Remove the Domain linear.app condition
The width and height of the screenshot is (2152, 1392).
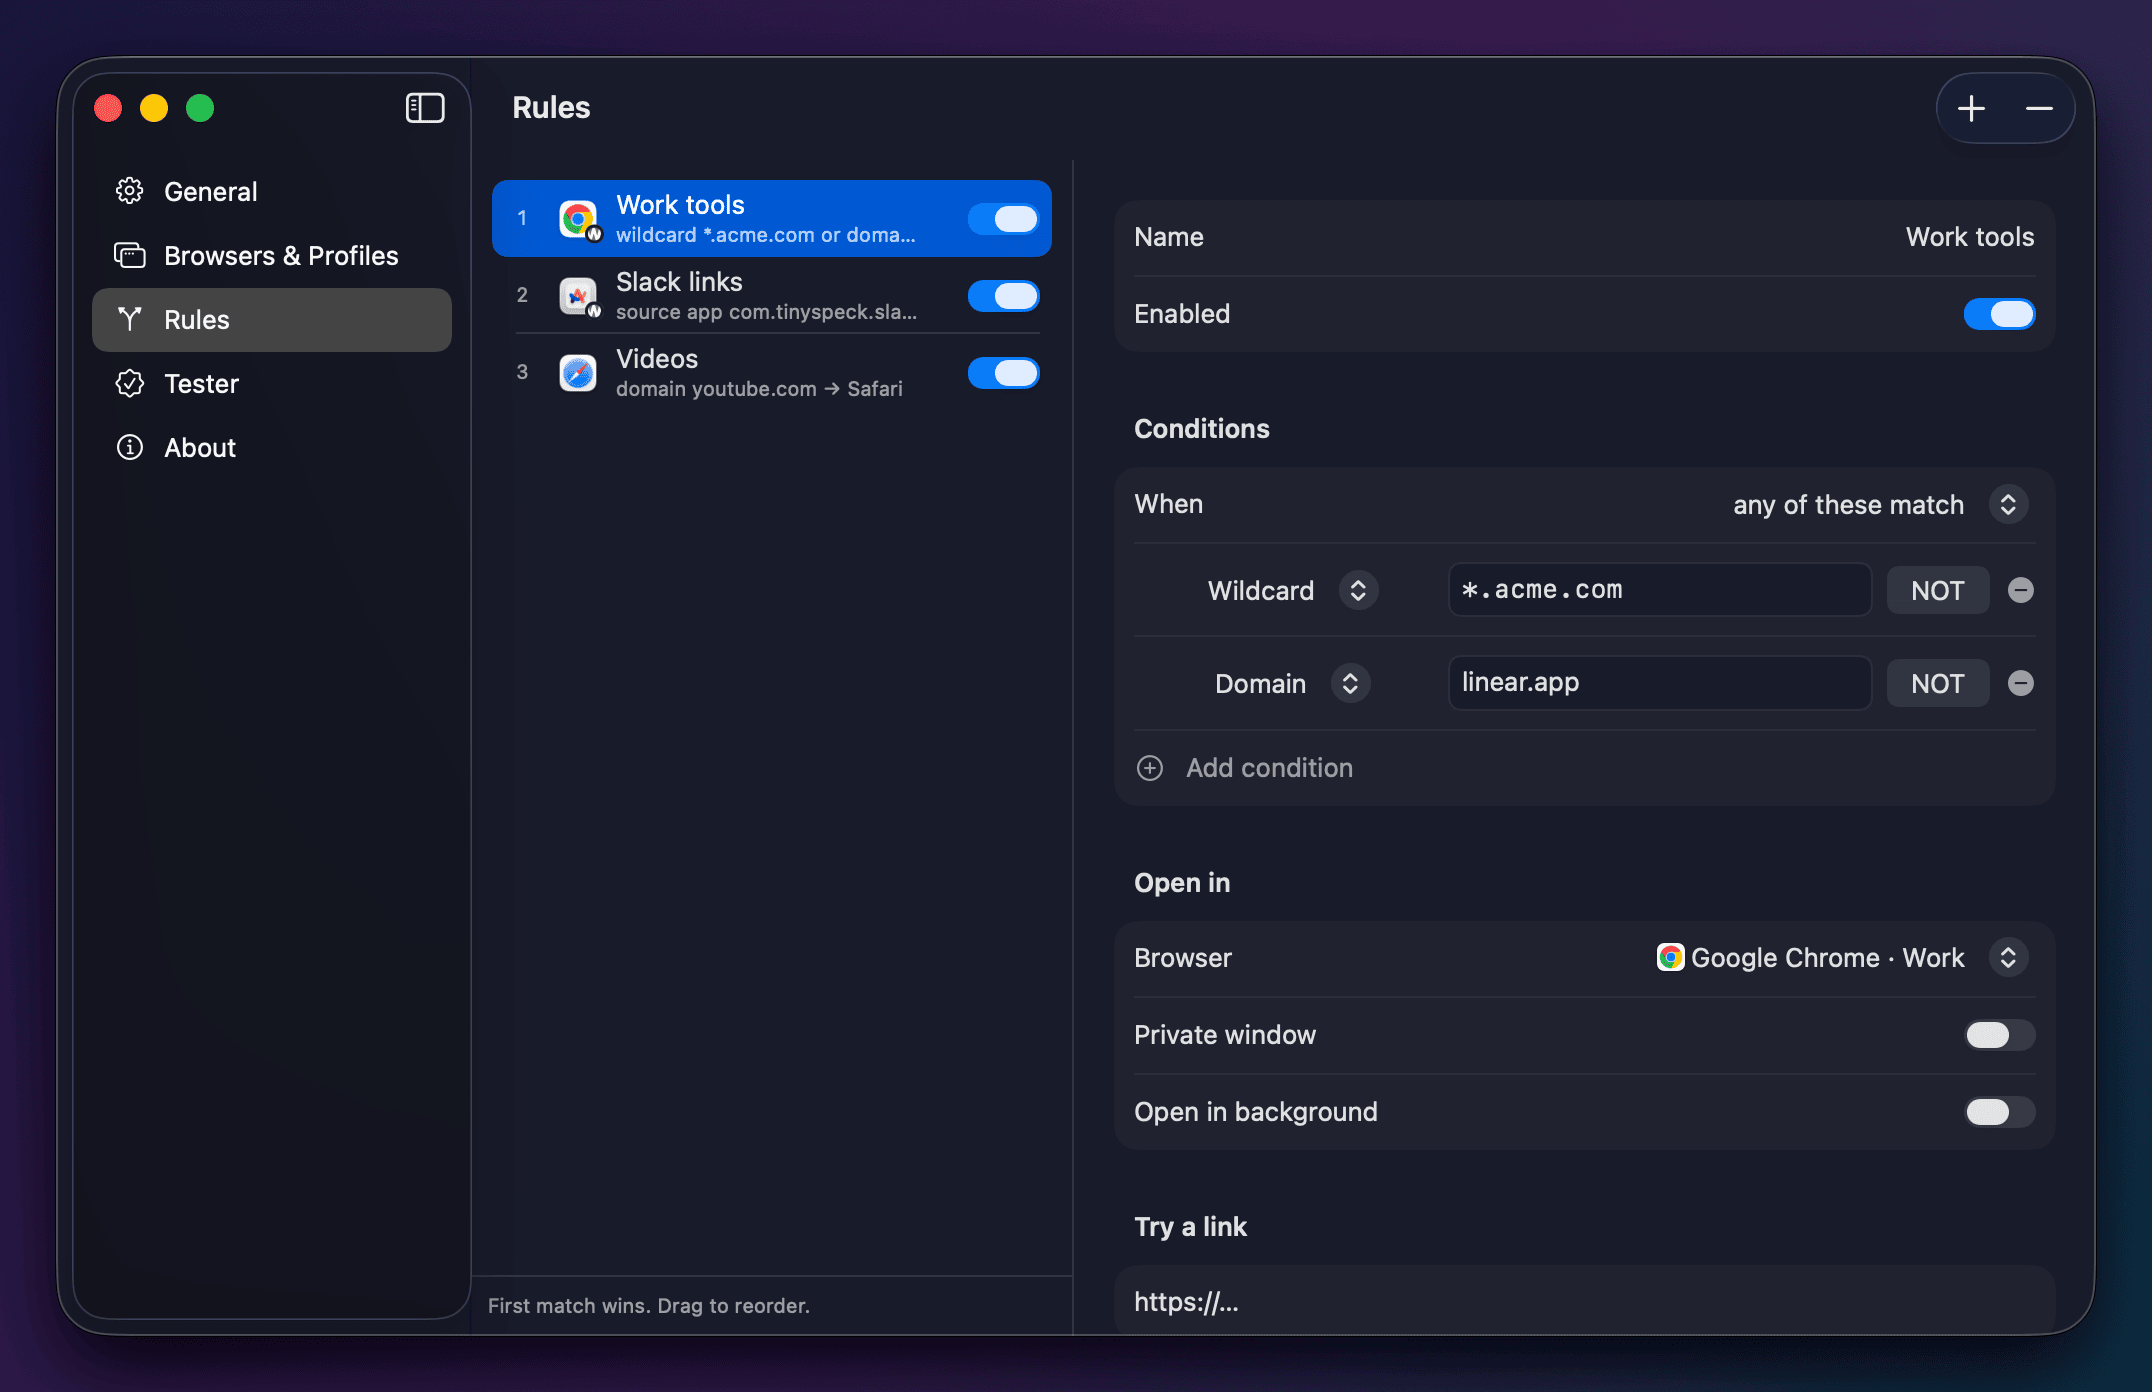[x=2021, y=683]
